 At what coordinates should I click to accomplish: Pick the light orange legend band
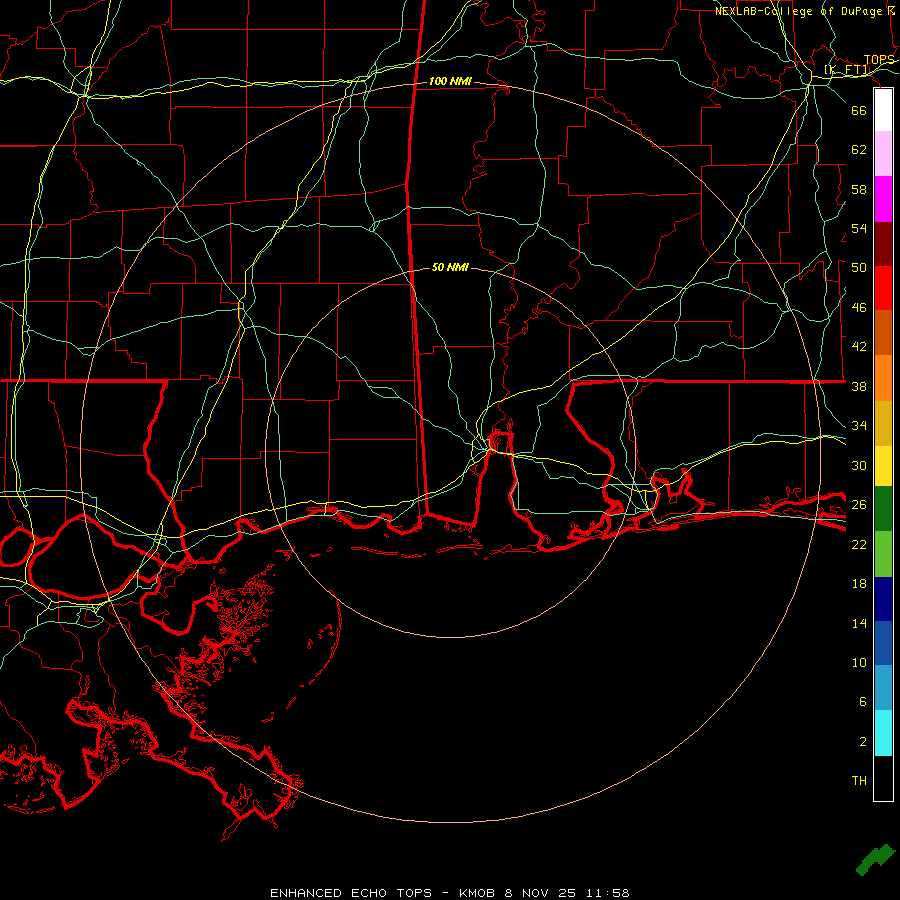(883, 378)
